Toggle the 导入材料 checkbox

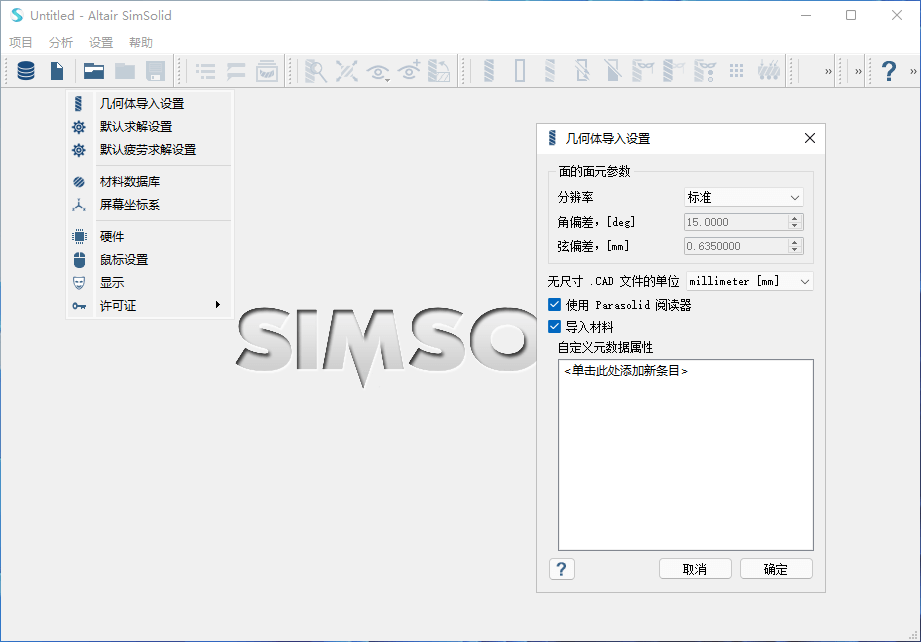coord(555,327)
